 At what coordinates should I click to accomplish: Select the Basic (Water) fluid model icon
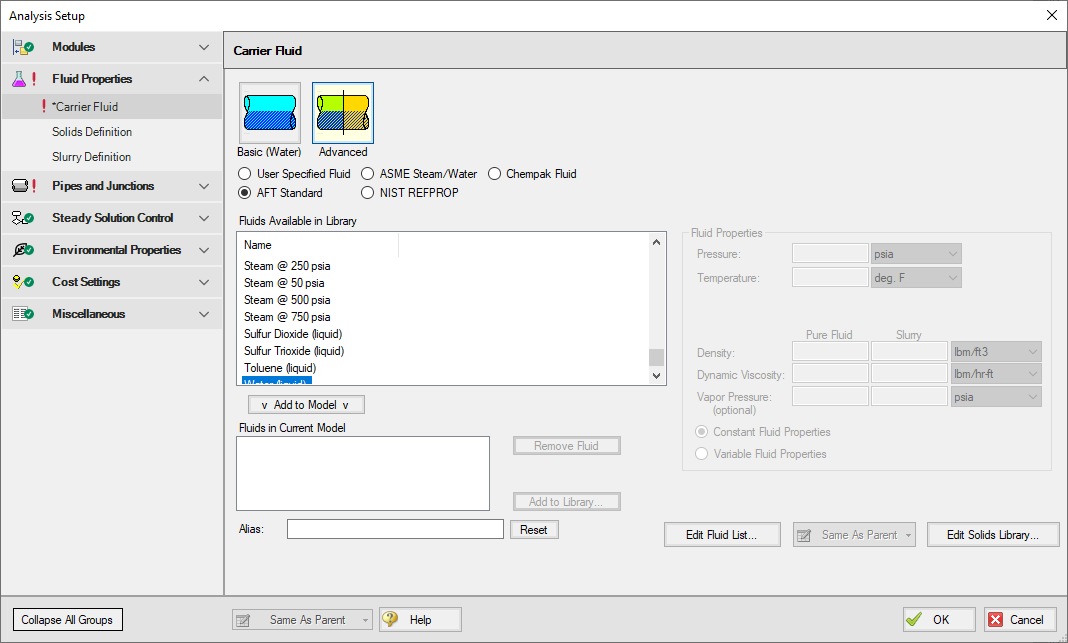(269, 112)
